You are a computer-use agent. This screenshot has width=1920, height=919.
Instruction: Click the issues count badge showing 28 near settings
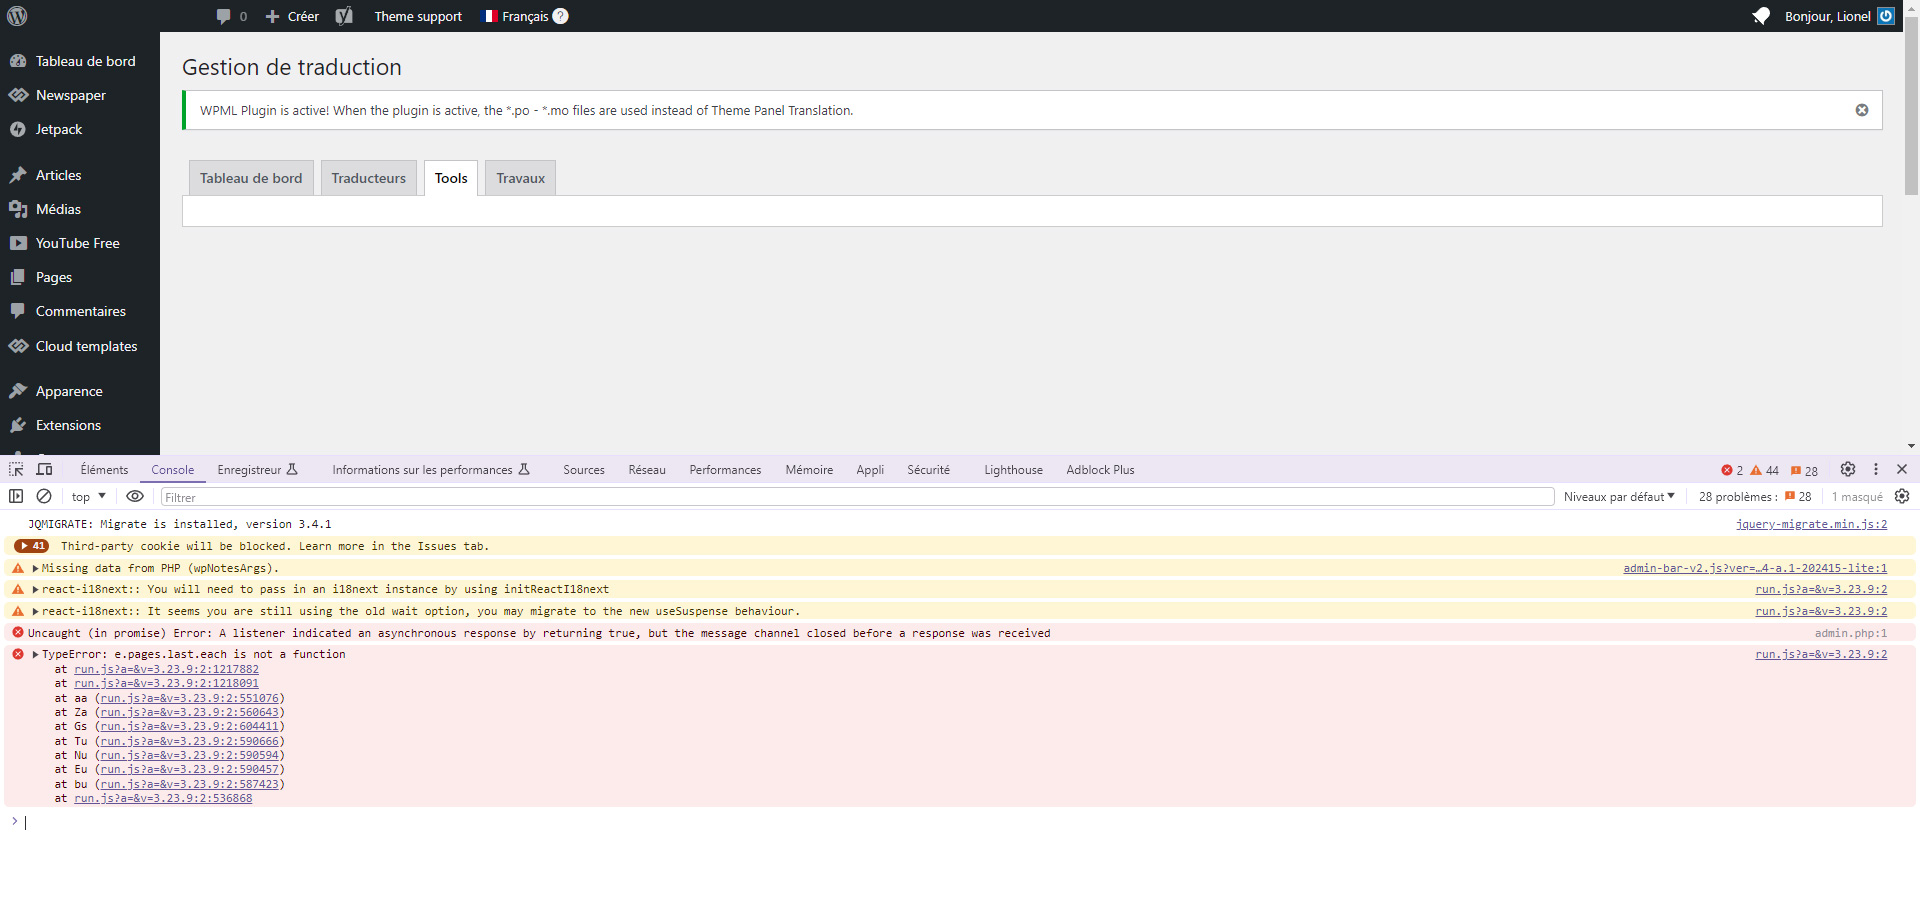pyautogui.click(x=1805, y=470)
